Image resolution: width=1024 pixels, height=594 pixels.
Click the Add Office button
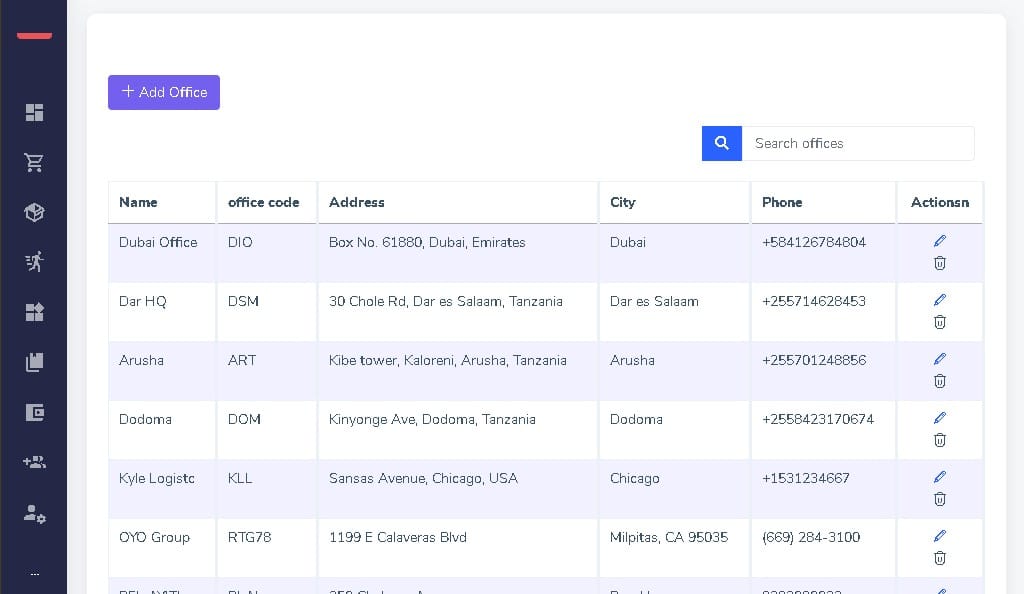click(x=164, y=92)
